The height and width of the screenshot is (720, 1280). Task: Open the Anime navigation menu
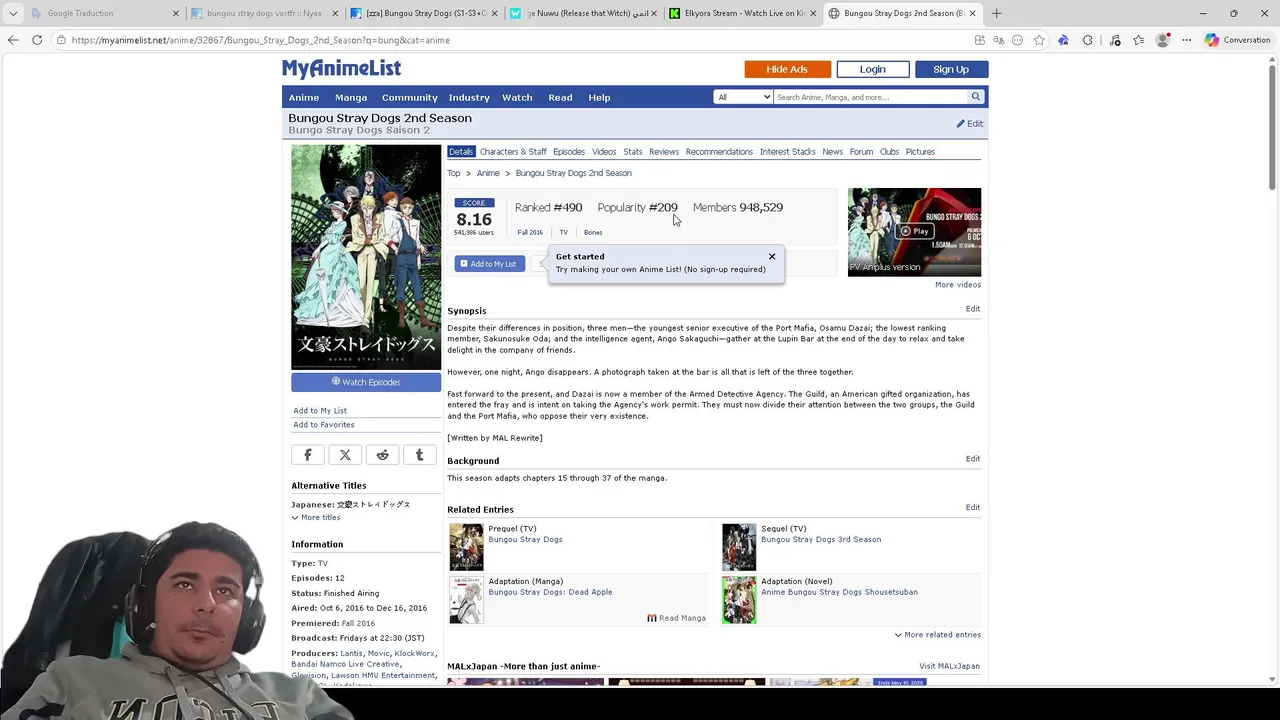304,97
